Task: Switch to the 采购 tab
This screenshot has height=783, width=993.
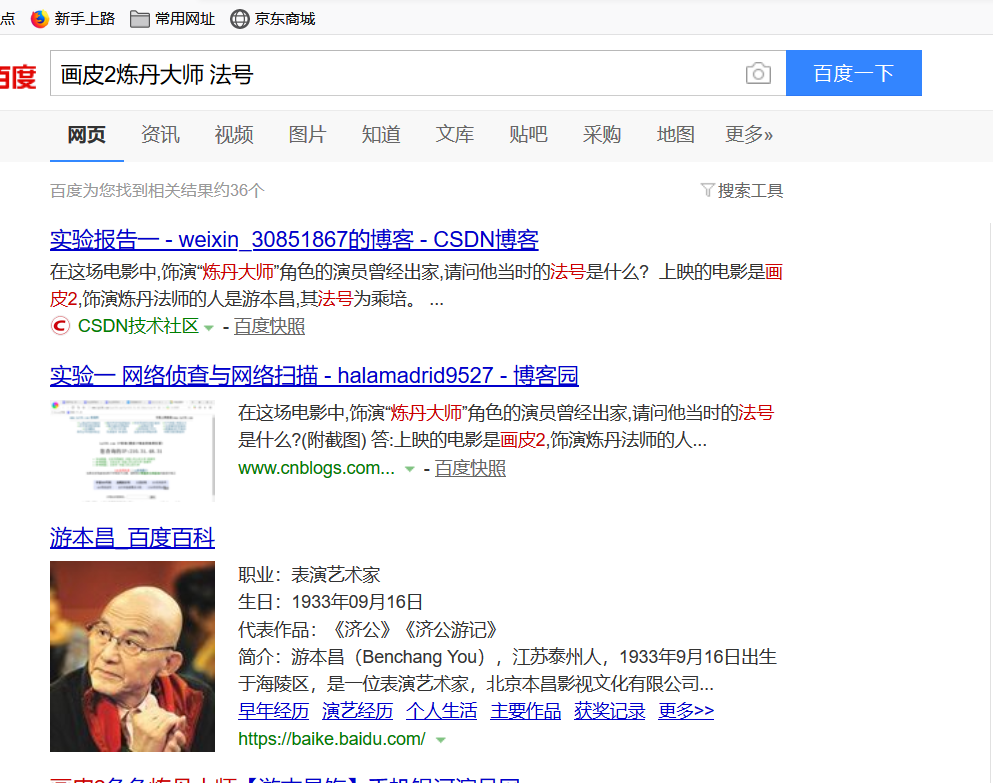Action: pyautogui.click(x=602, y=134)
